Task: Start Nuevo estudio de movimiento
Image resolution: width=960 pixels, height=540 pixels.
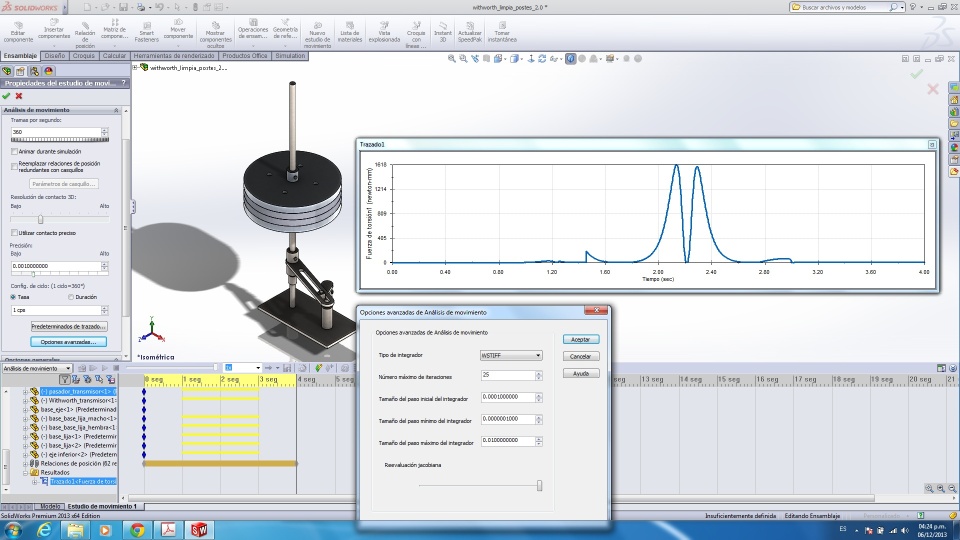Action: (x=317, y=34)
